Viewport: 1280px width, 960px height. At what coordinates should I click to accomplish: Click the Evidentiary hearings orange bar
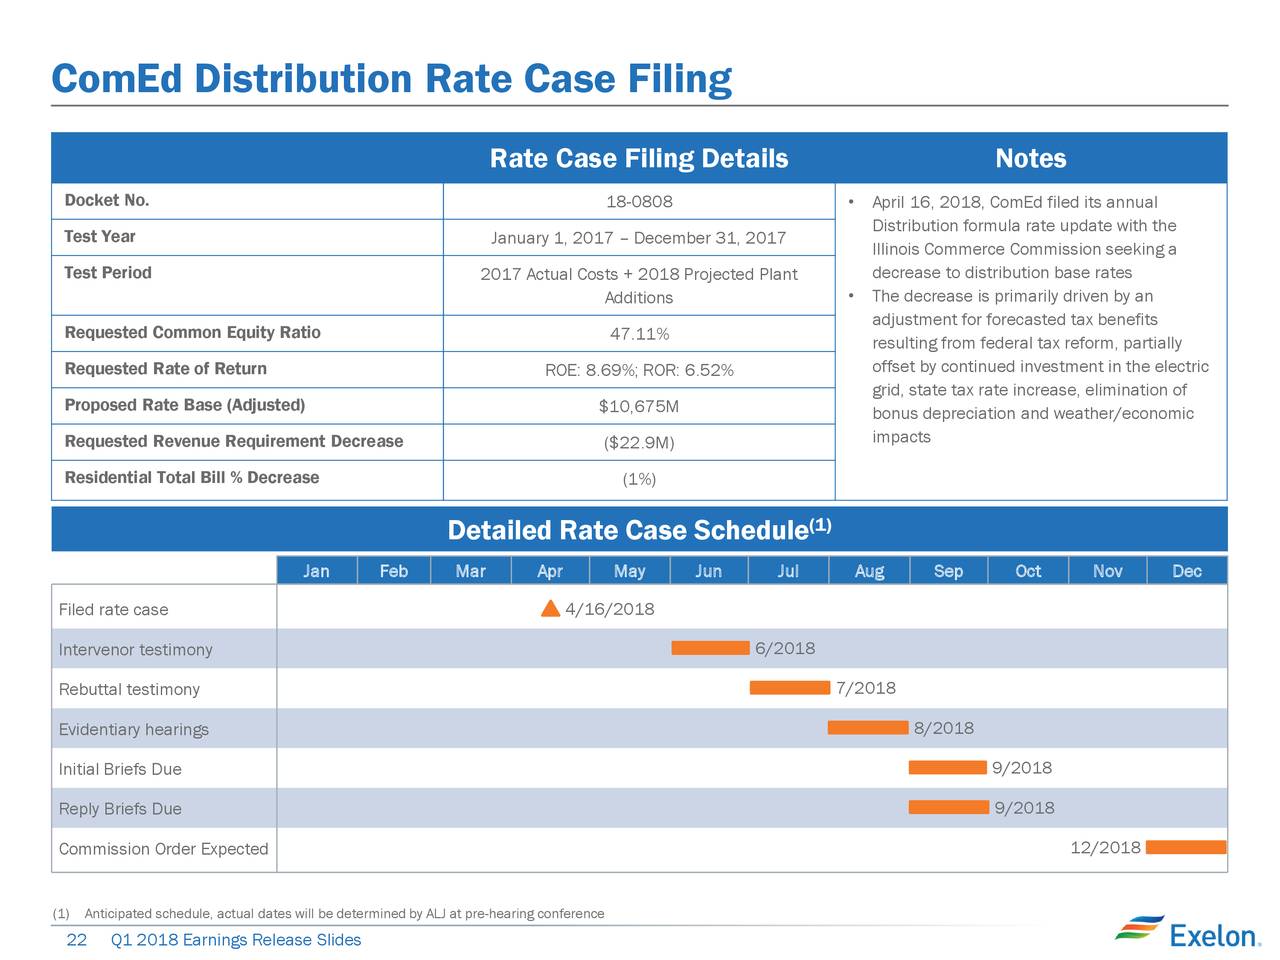867,727
